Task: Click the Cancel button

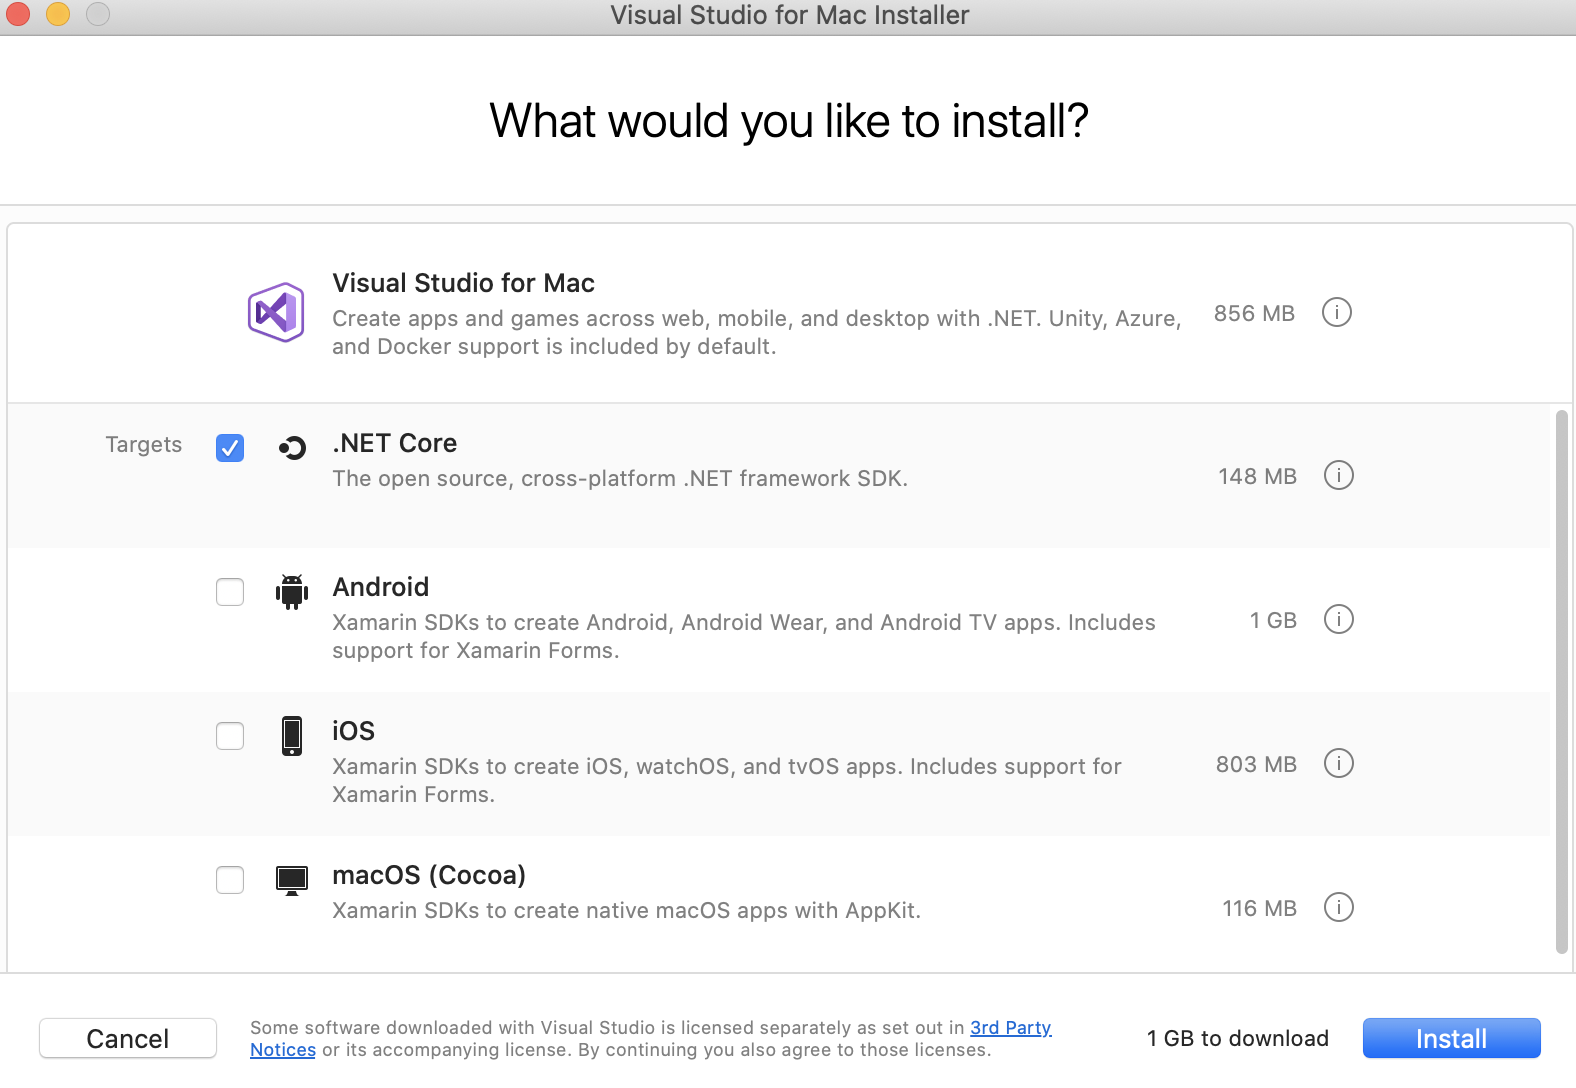Action: [128, 1038]
